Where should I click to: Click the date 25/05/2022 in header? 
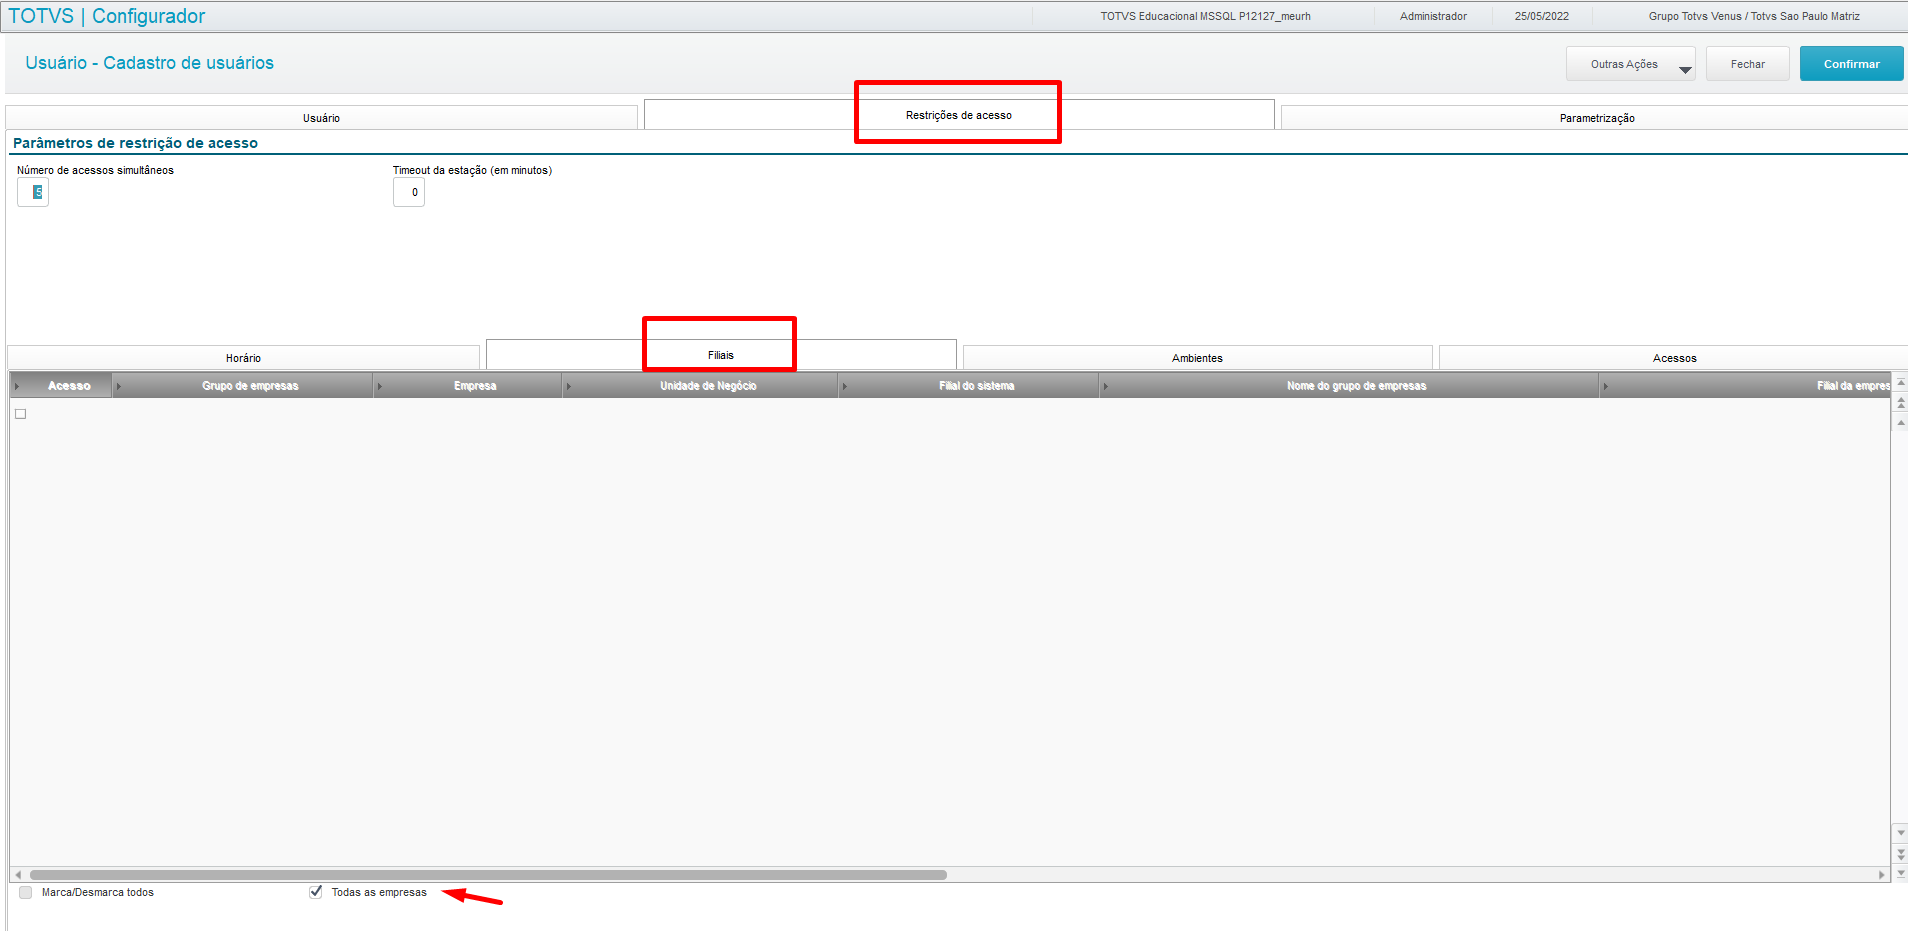click(x=1541, y=16)
